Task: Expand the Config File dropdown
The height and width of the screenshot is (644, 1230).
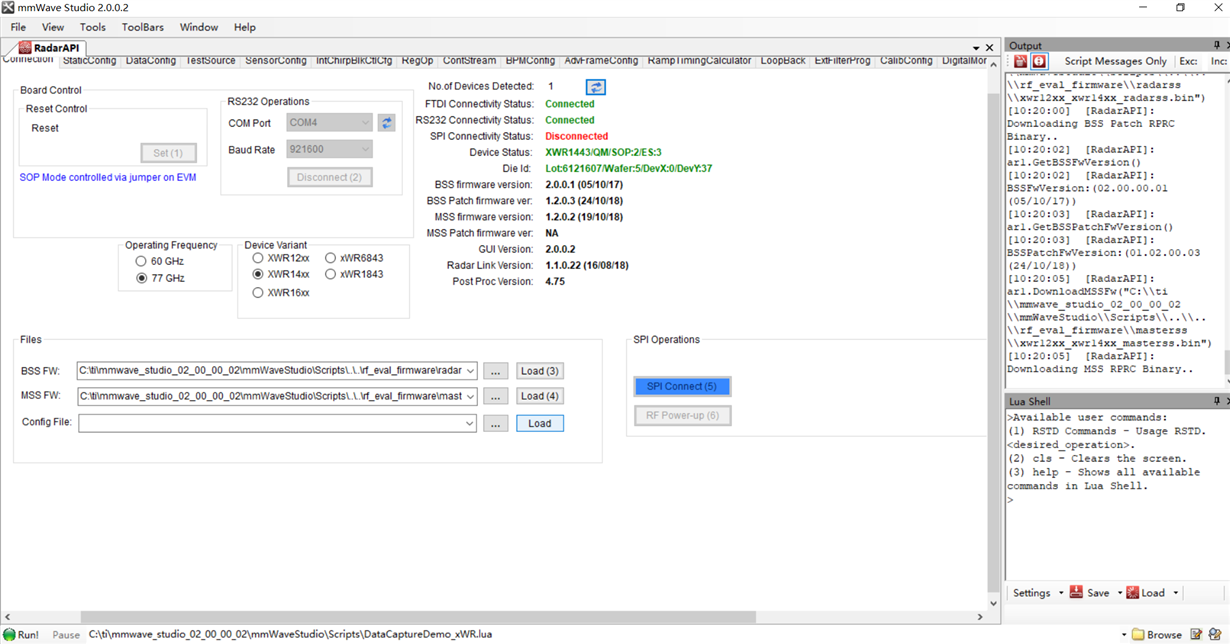Action: click(x=470, y=423)
